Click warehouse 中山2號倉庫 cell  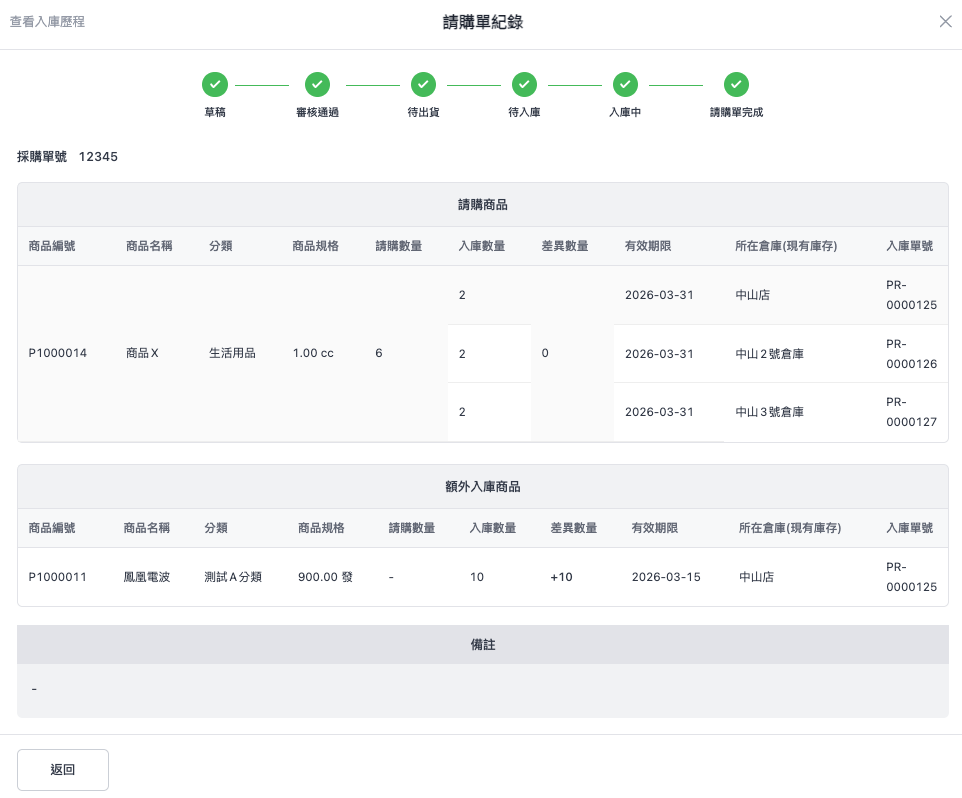click(769, 354)
